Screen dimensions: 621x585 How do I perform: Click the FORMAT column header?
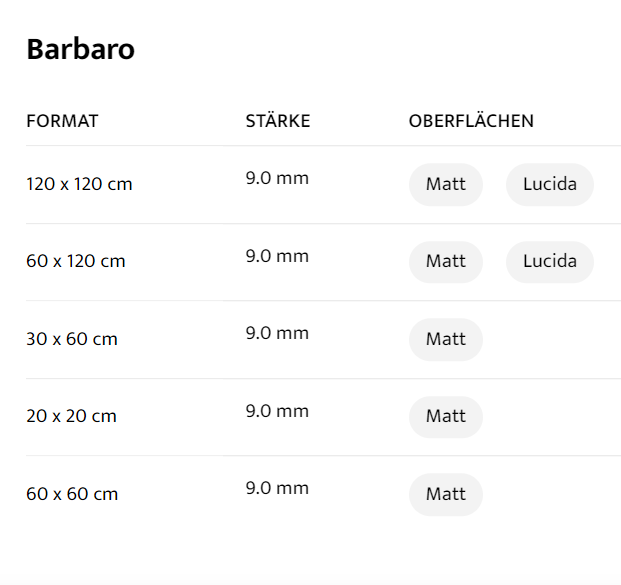[62, 121]
